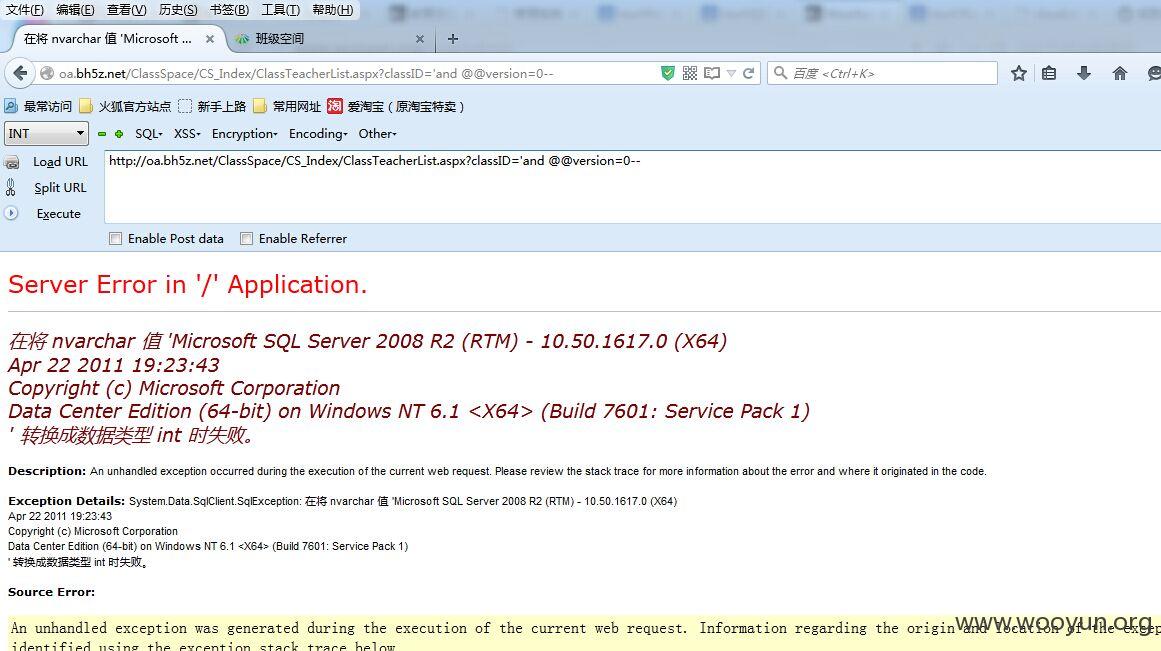Open the 爱淘宝 bookmark

point(395,107)
